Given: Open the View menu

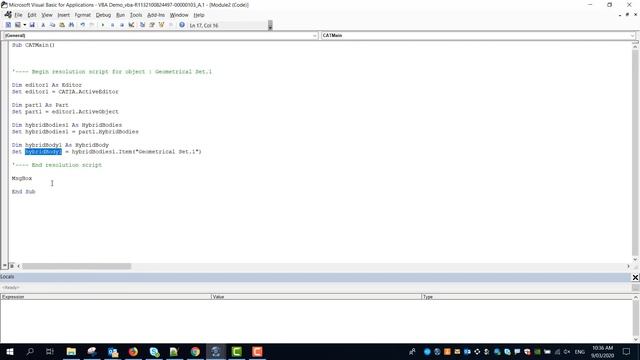Looking at the screenshot, I should 47,15.
